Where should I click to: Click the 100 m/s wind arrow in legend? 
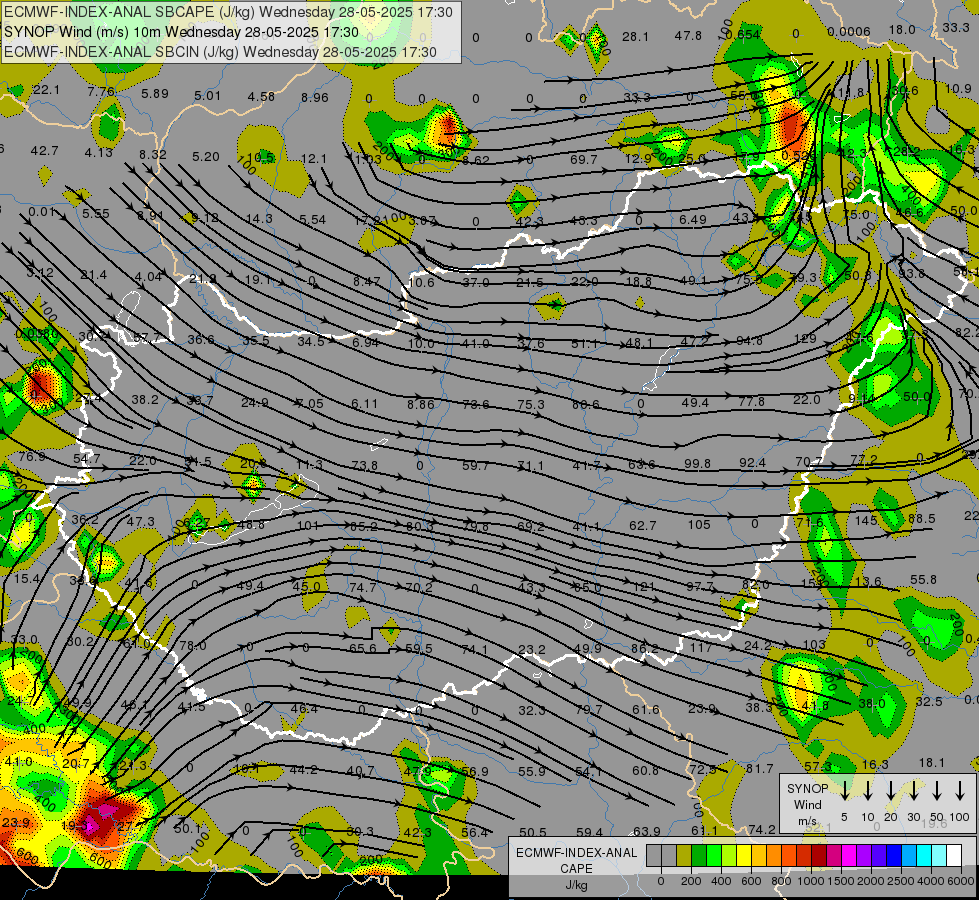point(960,791)
